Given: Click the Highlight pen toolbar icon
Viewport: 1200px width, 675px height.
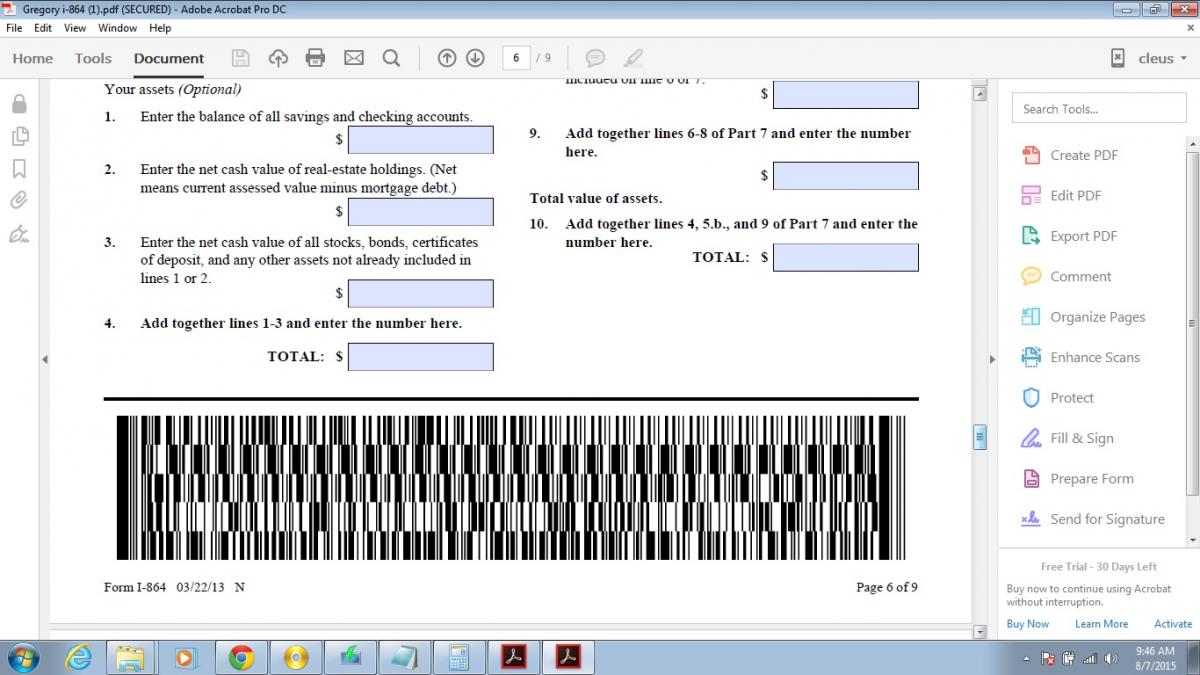Looking at the screenshot, I should coord(633,58).
